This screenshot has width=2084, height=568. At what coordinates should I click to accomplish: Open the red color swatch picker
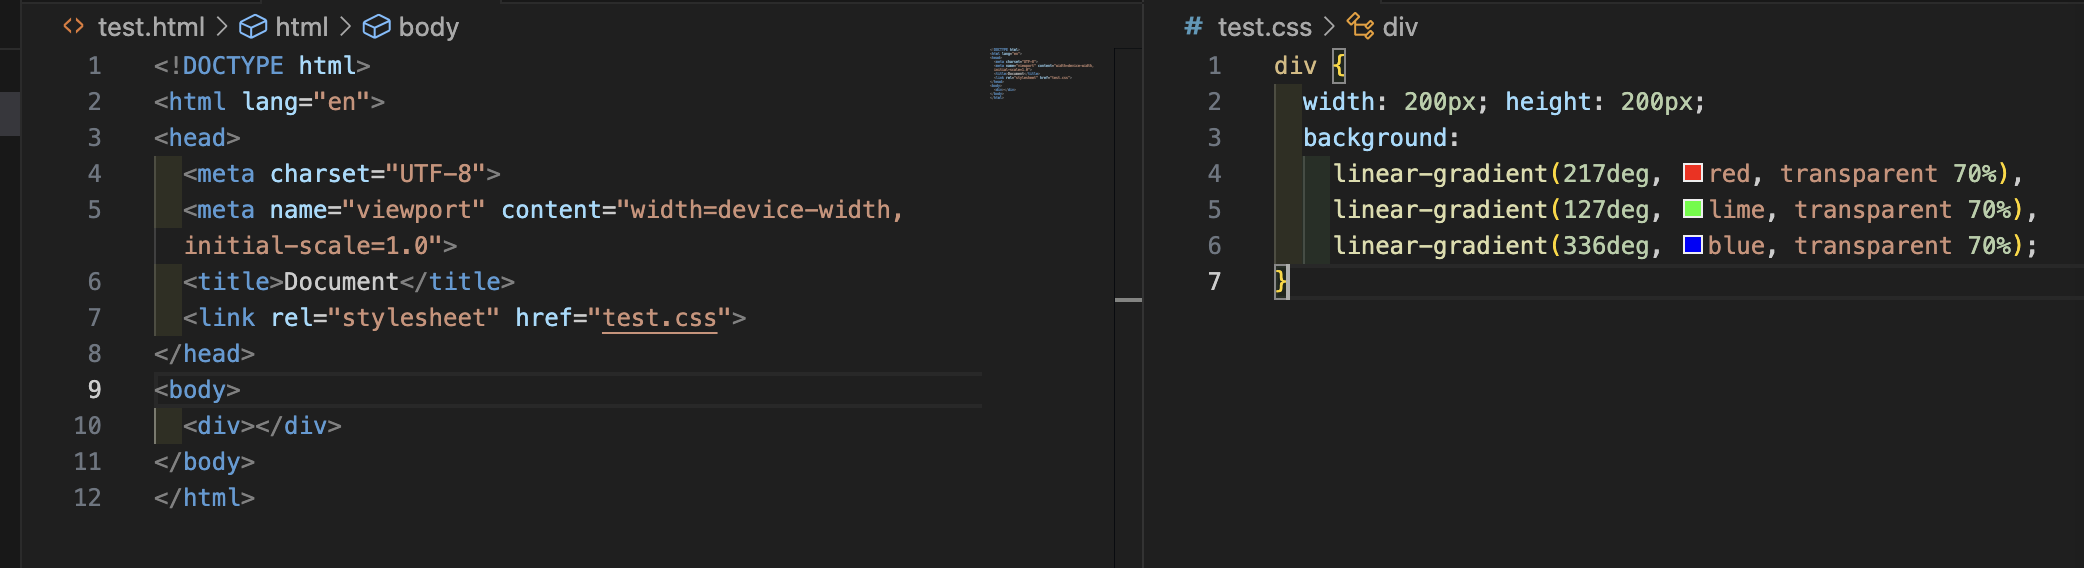[1693, 173]
